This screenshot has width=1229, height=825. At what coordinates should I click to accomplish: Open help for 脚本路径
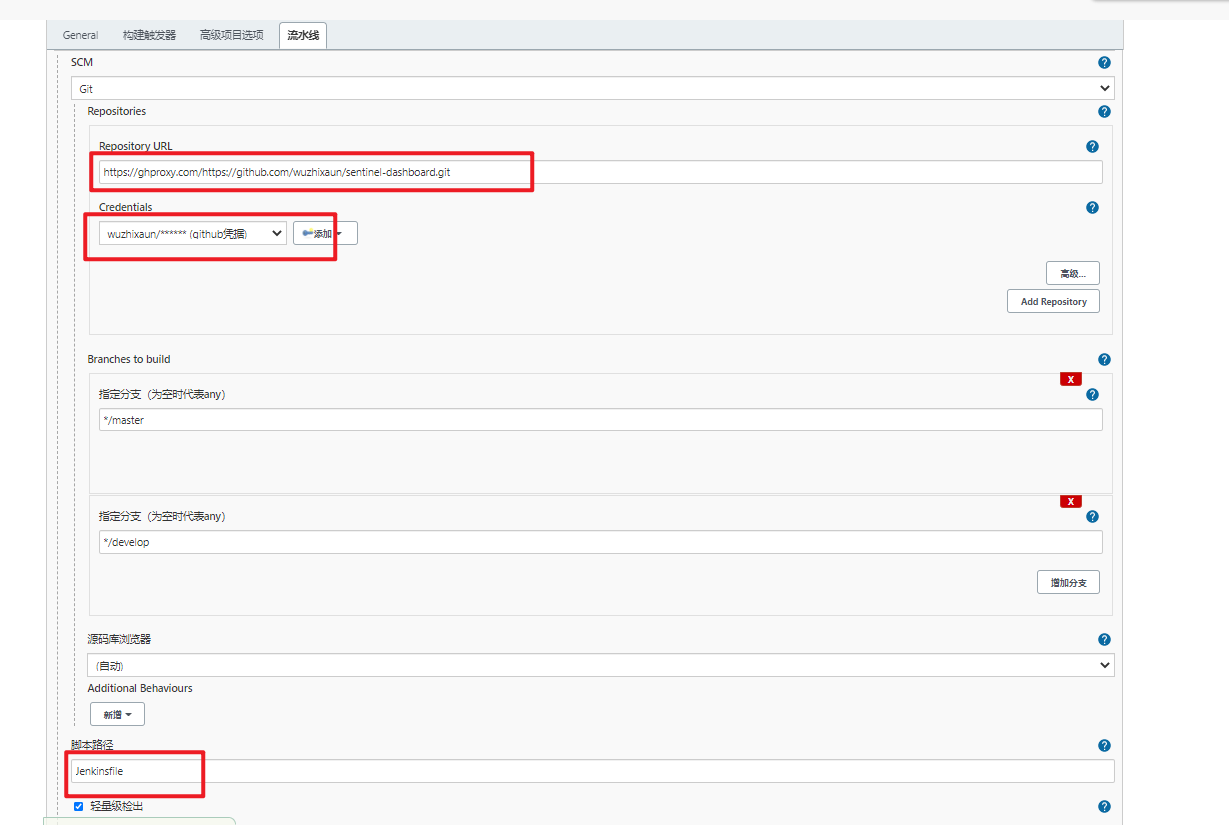point(1104,745)
